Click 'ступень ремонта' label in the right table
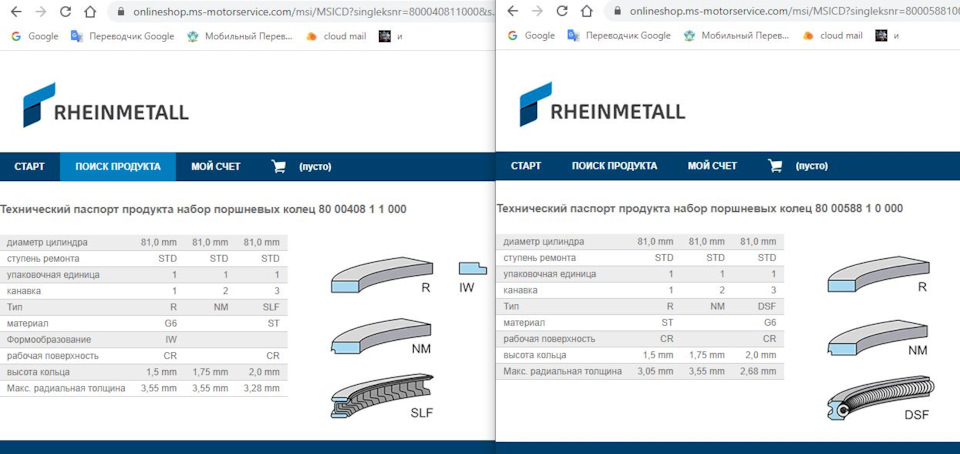This screenshot has height=454, width=960. click(539, 258)
